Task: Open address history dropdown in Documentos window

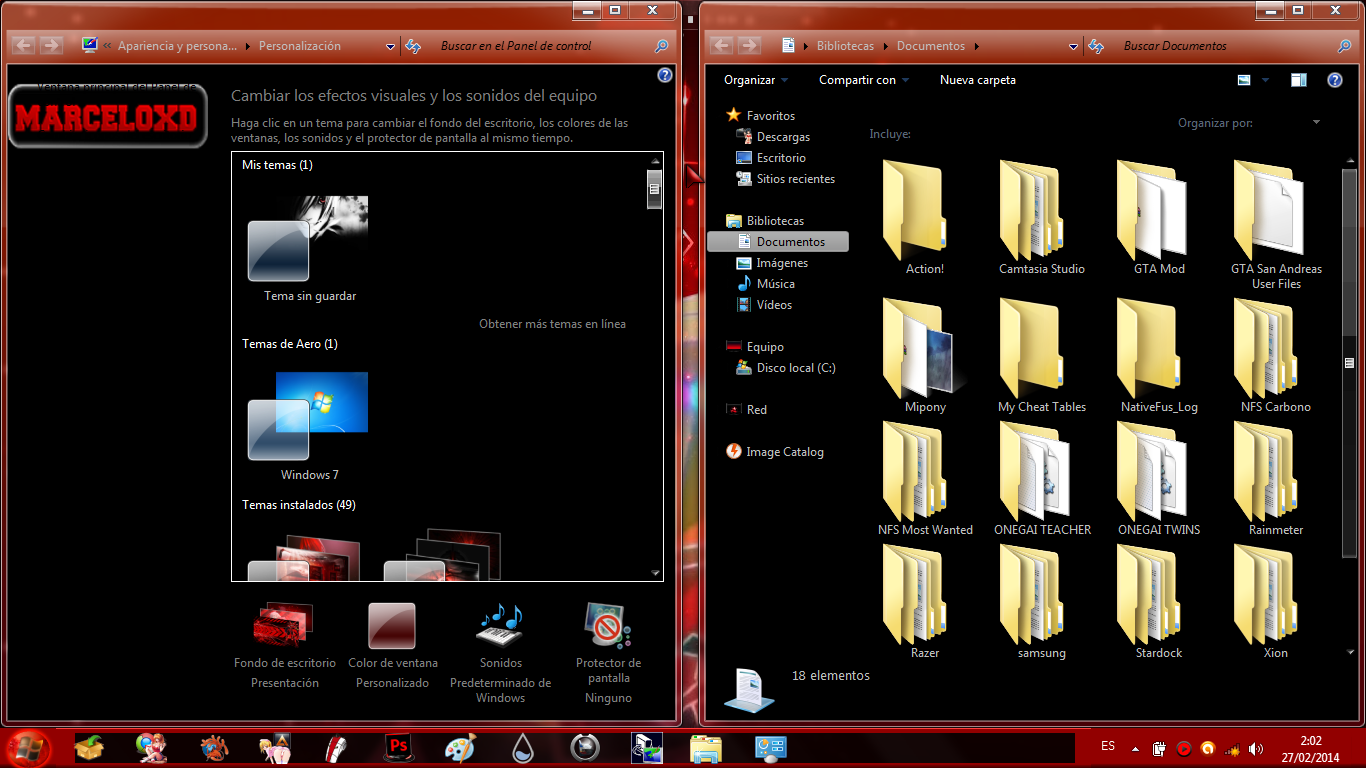Action: click(1073, 46)
